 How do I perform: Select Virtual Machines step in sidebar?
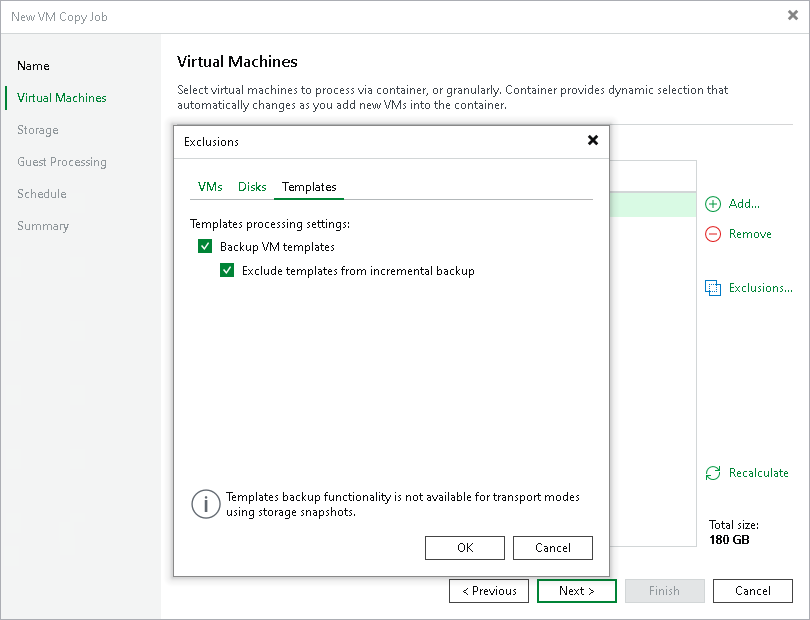coord(61,98)
